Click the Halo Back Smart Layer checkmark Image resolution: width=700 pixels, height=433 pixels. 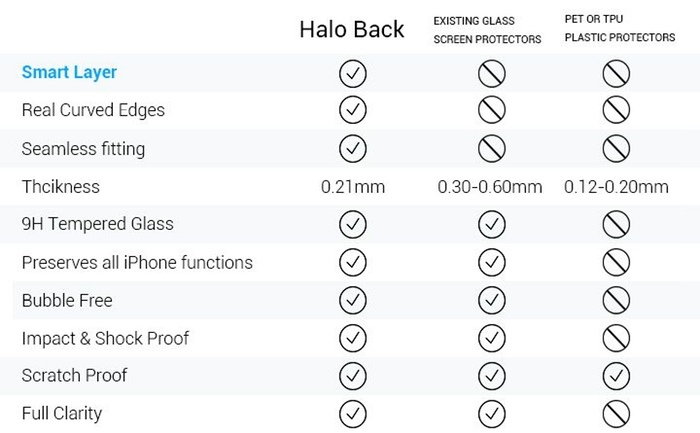pyautogui.click(x=353, y=74)
